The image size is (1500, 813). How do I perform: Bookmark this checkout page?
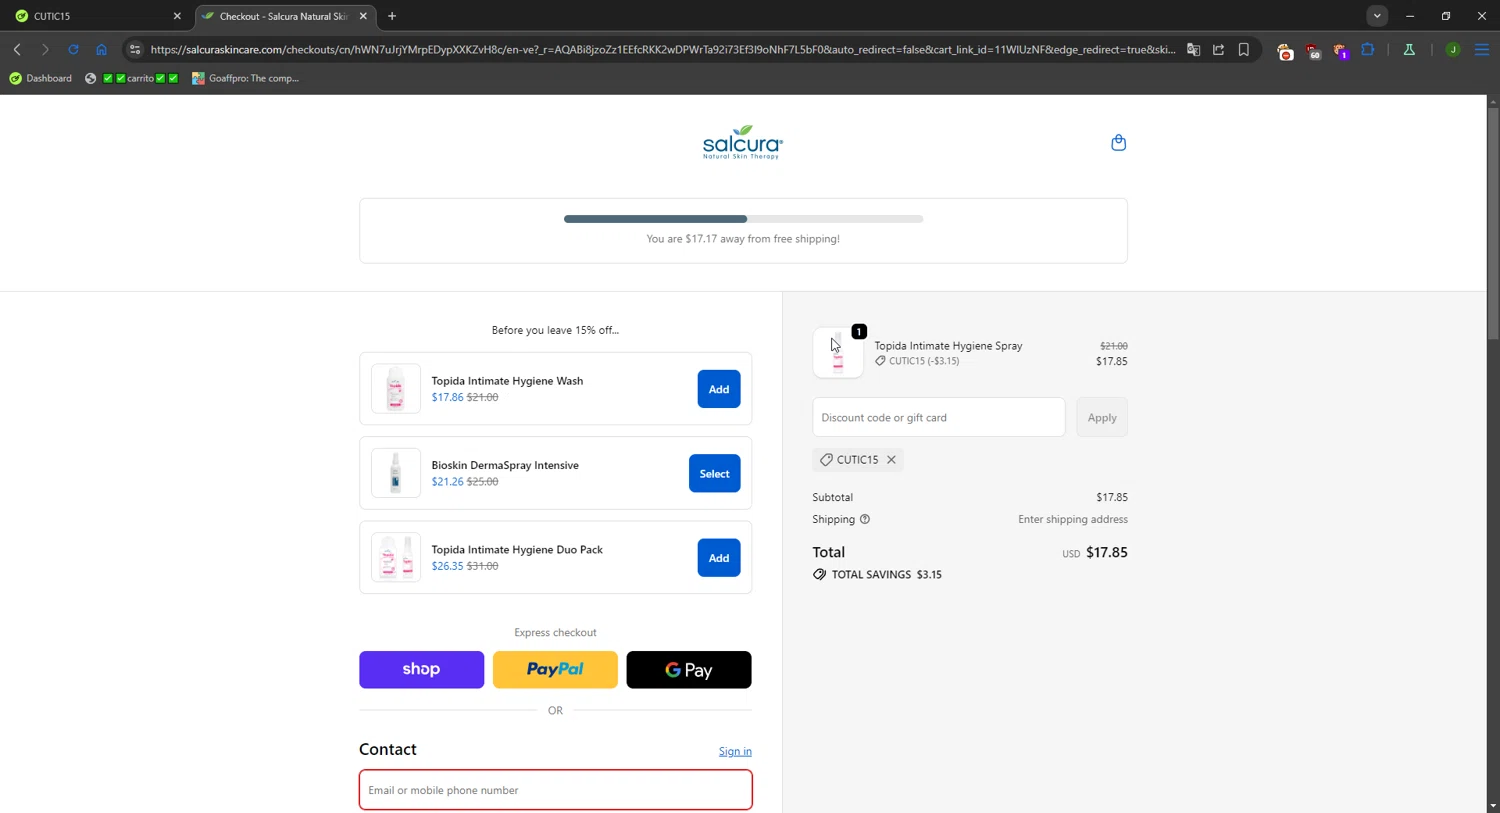pyautogui.click(x=1244, y=49)
